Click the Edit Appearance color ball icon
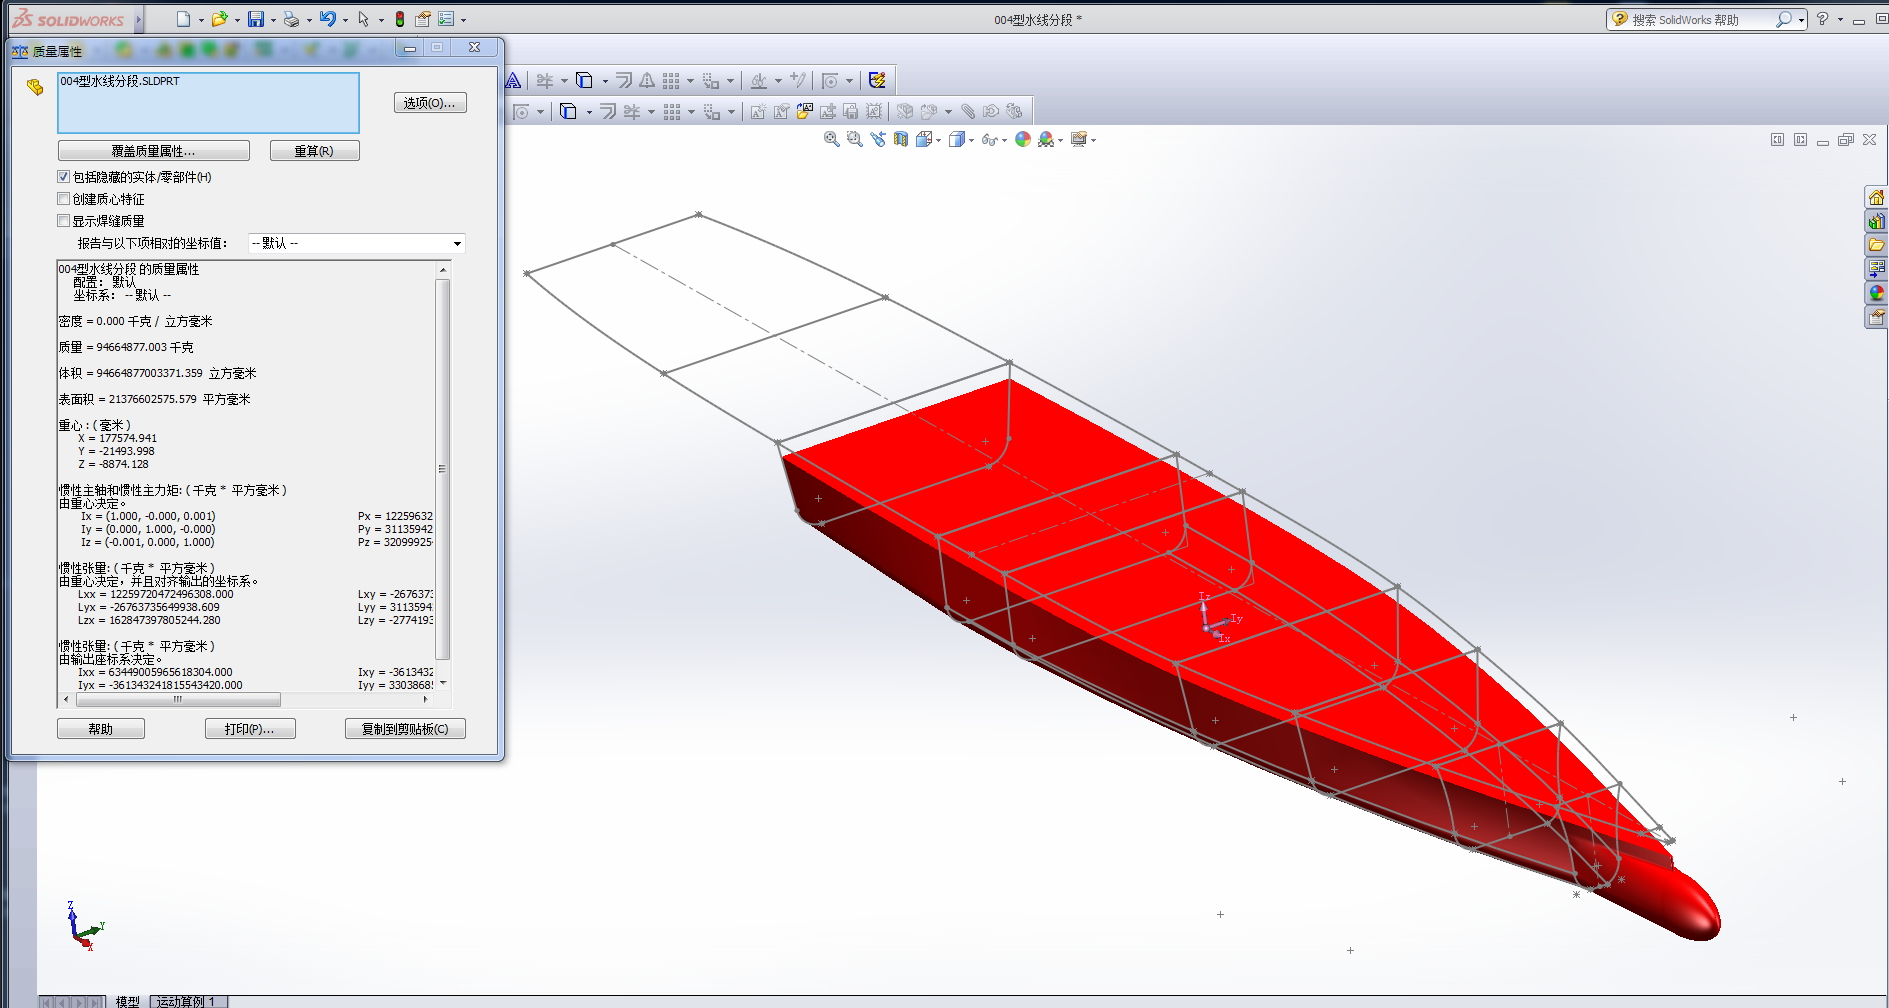 click(1022, 139)
